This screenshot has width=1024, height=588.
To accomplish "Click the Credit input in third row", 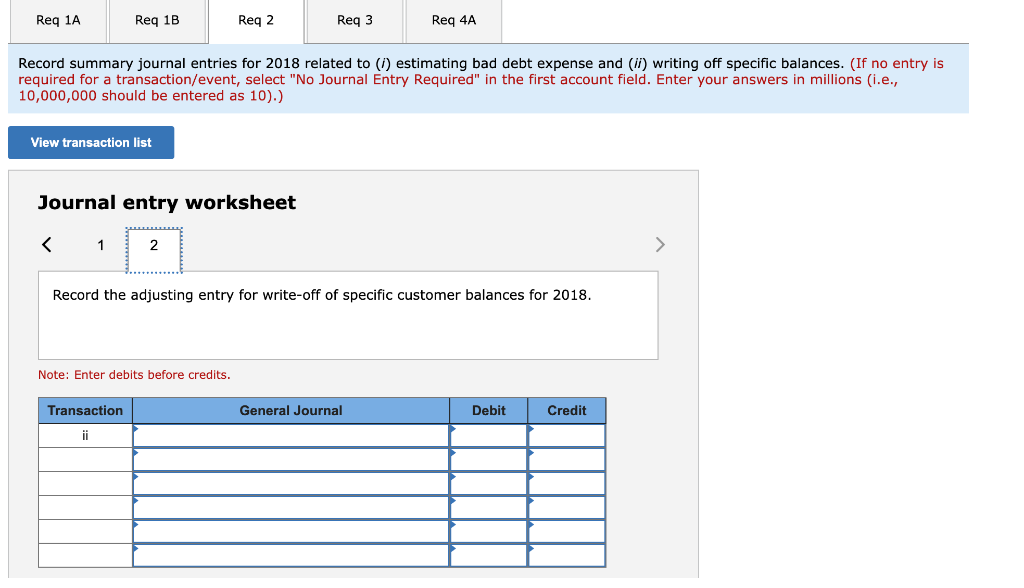I will click(x=566, y=483).
